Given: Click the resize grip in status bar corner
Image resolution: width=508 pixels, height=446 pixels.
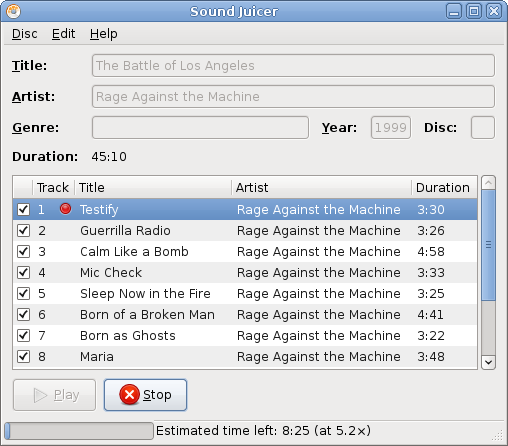Looking at the screenshot, I should (498, 435).
